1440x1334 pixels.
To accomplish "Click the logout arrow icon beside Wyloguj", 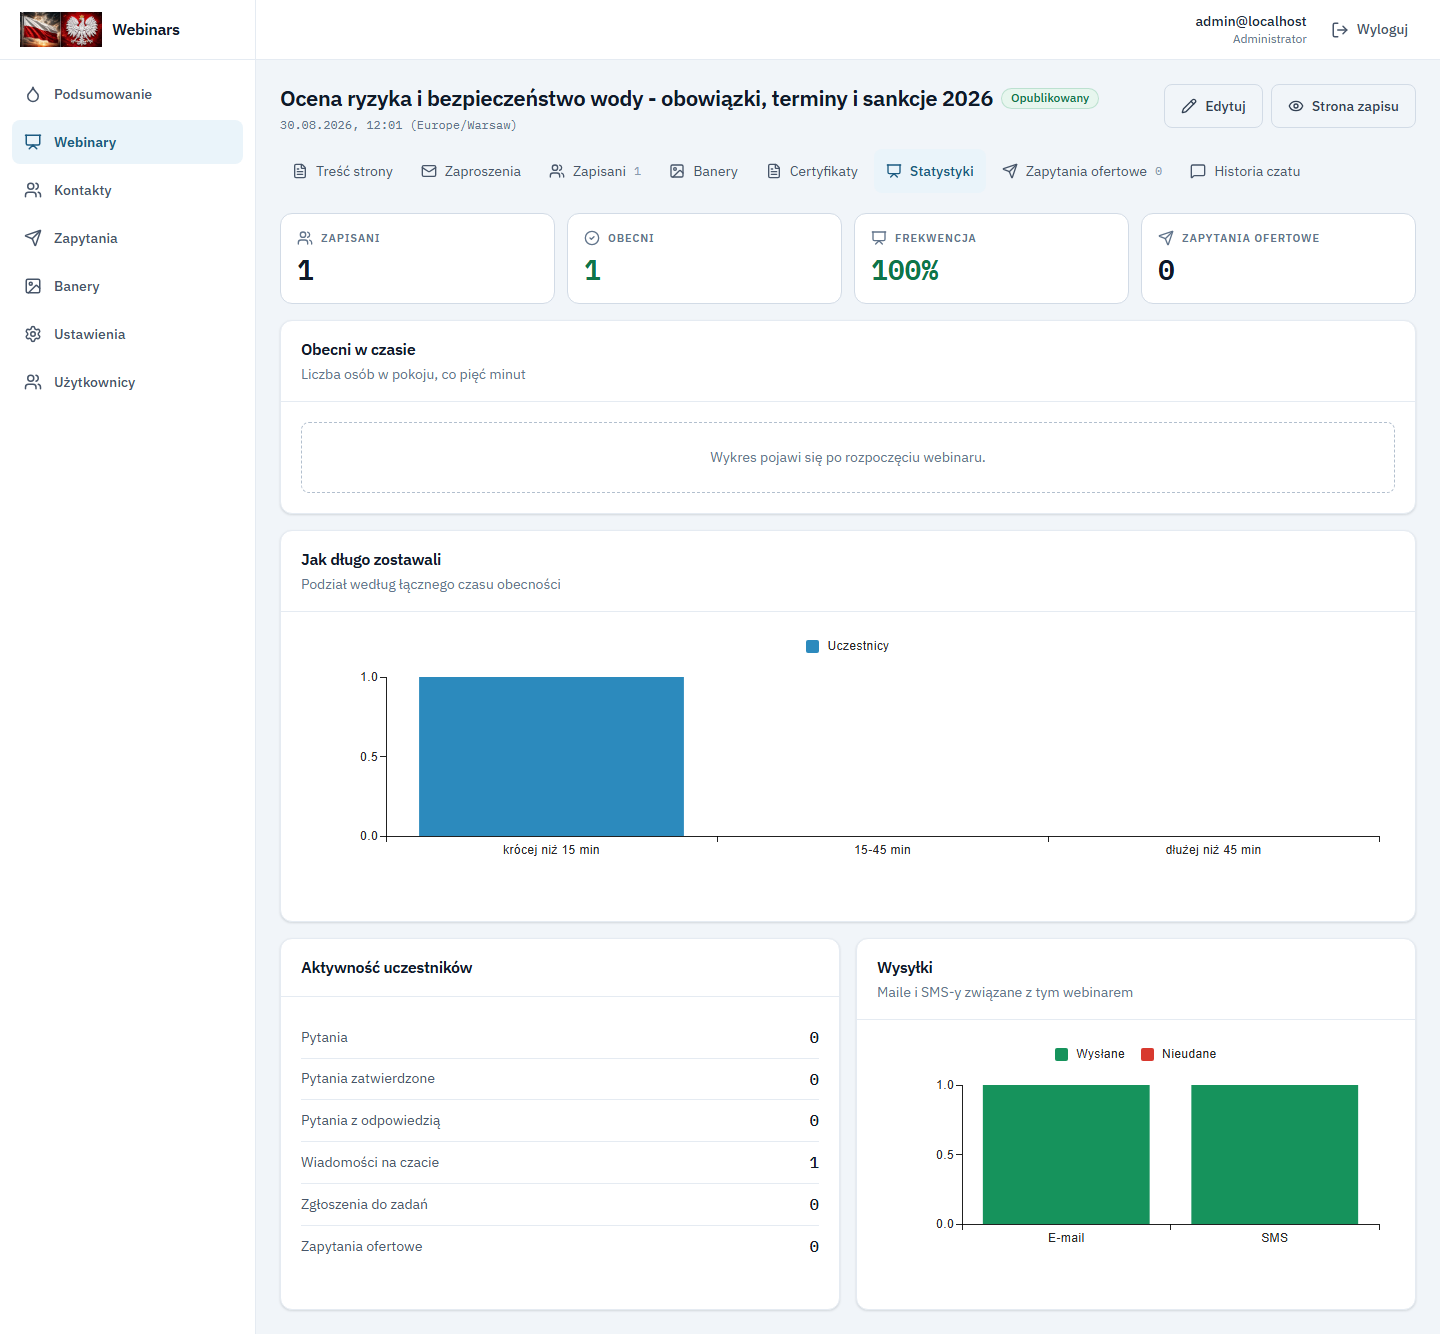I will pos(1340,30).
